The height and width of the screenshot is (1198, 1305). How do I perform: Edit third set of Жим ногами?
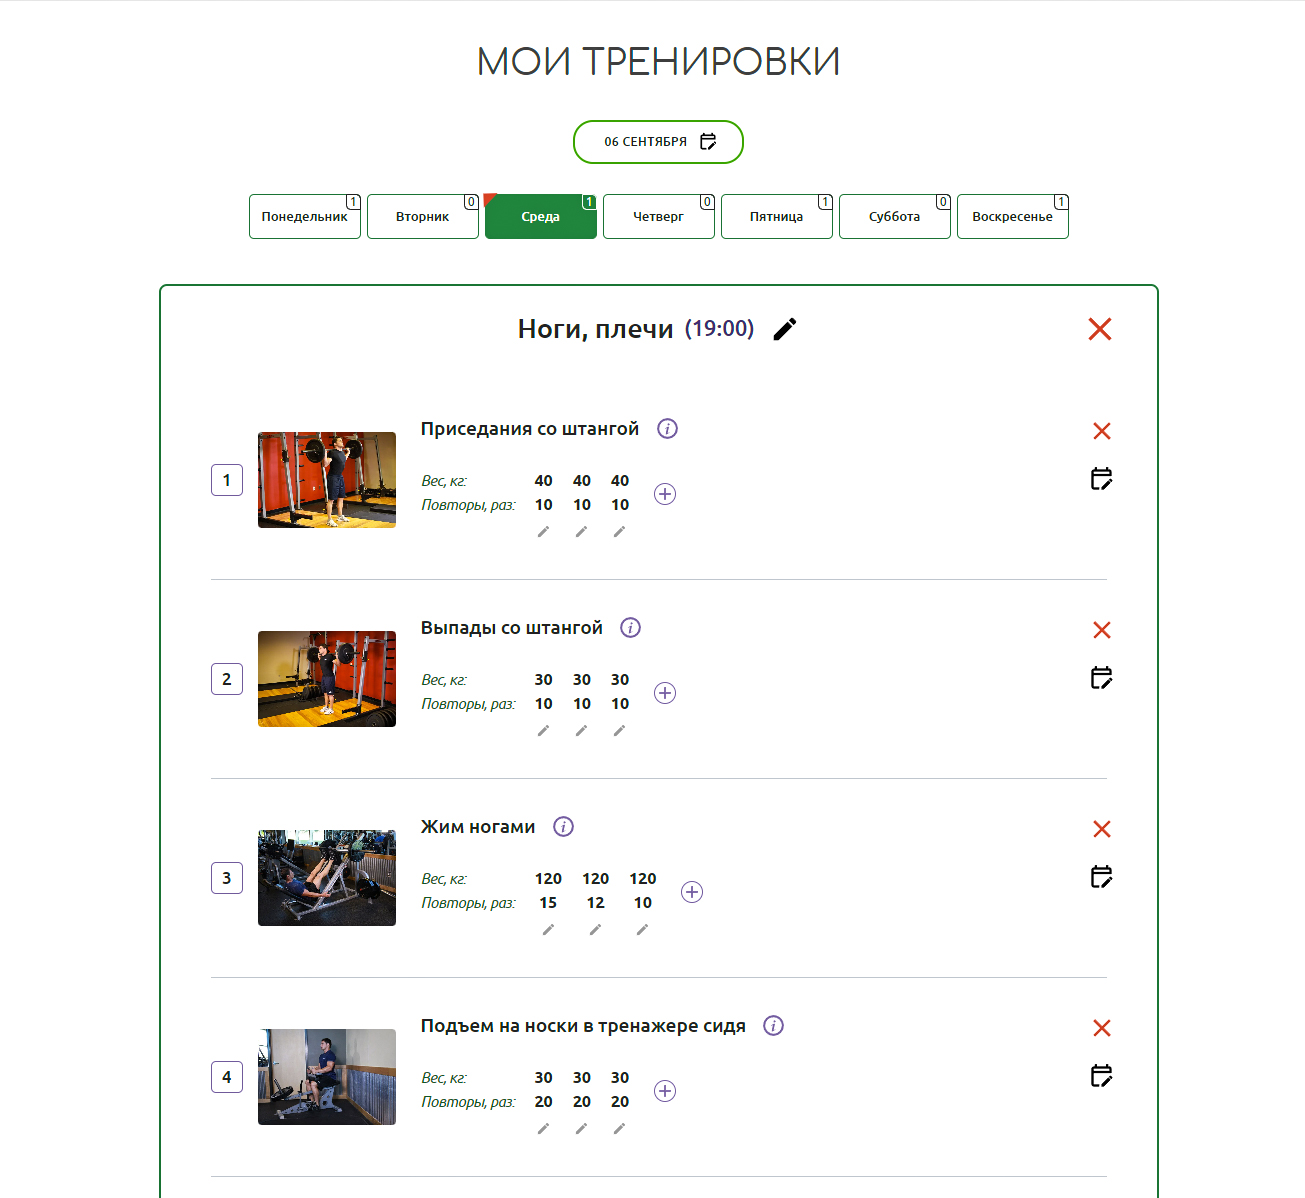642,930
